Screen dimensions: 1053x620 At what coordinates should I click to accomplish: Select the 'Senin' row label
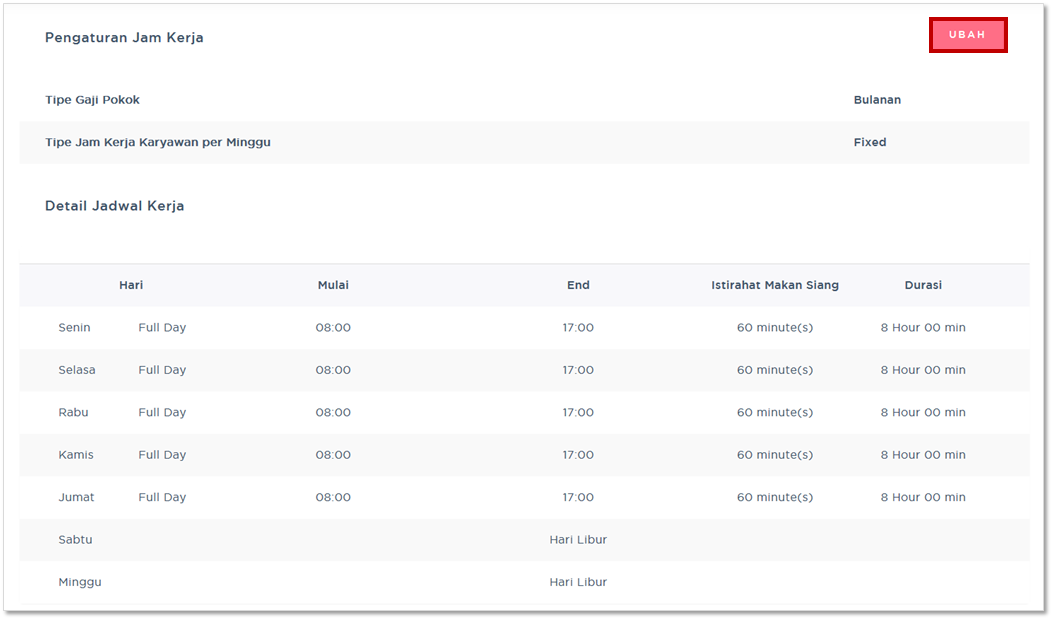click(x=75, y=328)
